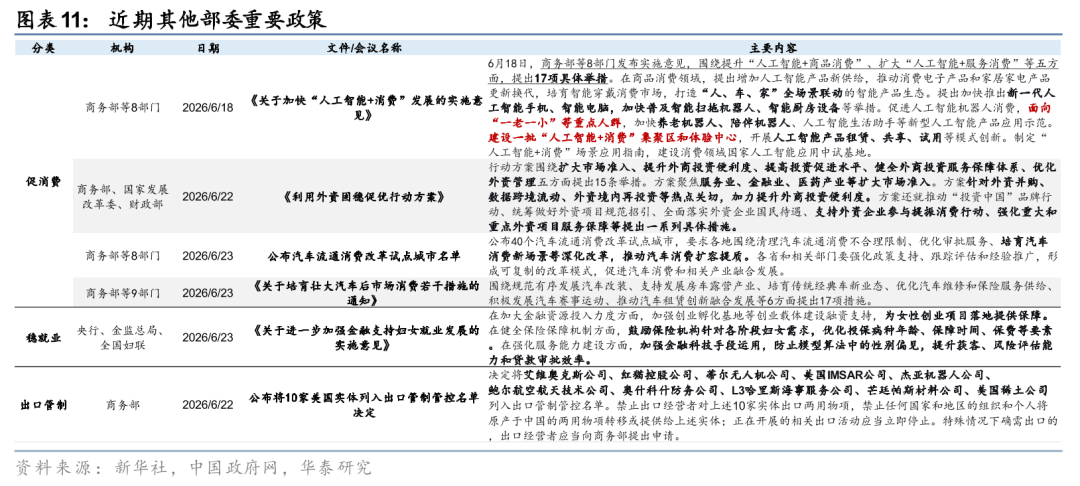Select the date 2026/6/18
Screen dimensions: 1080x486
coord(207,107)
